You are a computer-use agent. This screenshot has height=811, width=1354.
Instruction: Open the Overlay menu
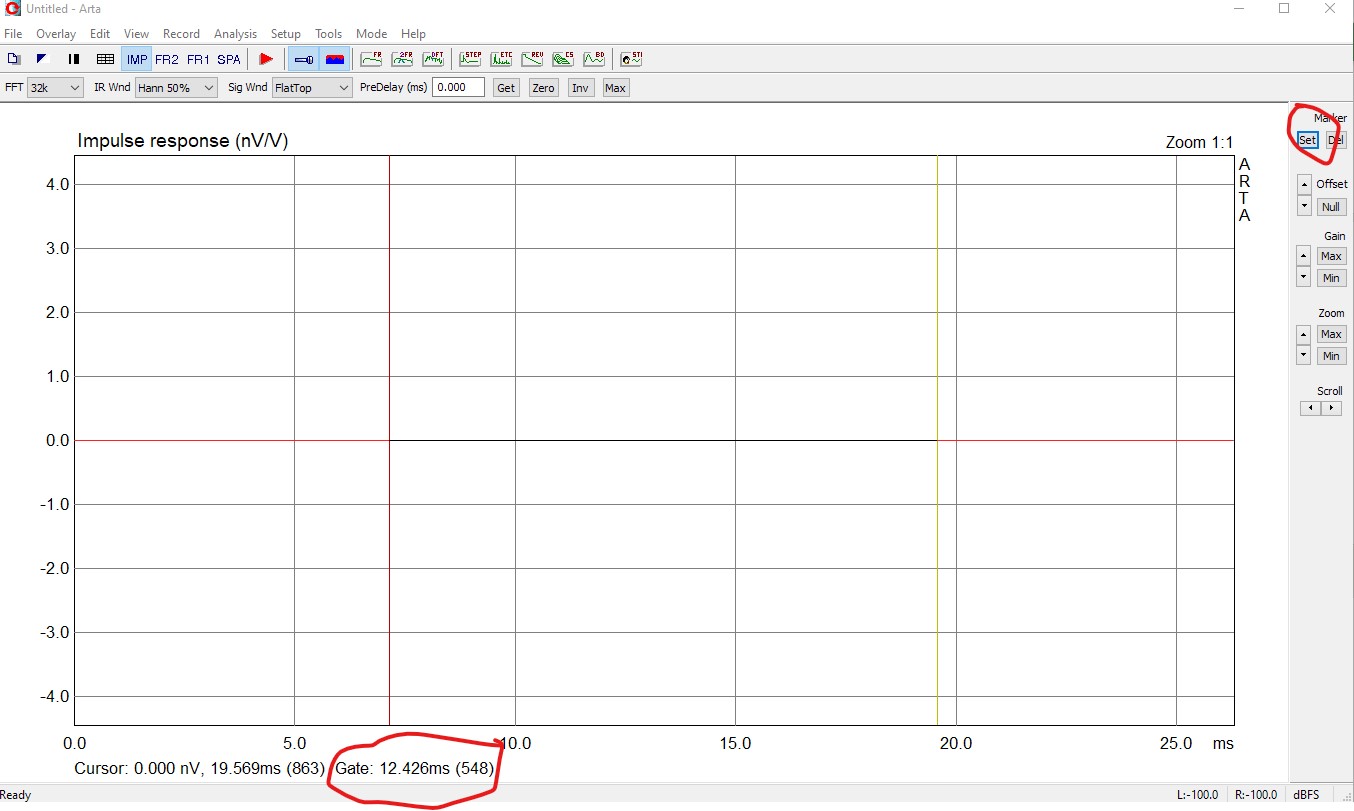[56, 34]
